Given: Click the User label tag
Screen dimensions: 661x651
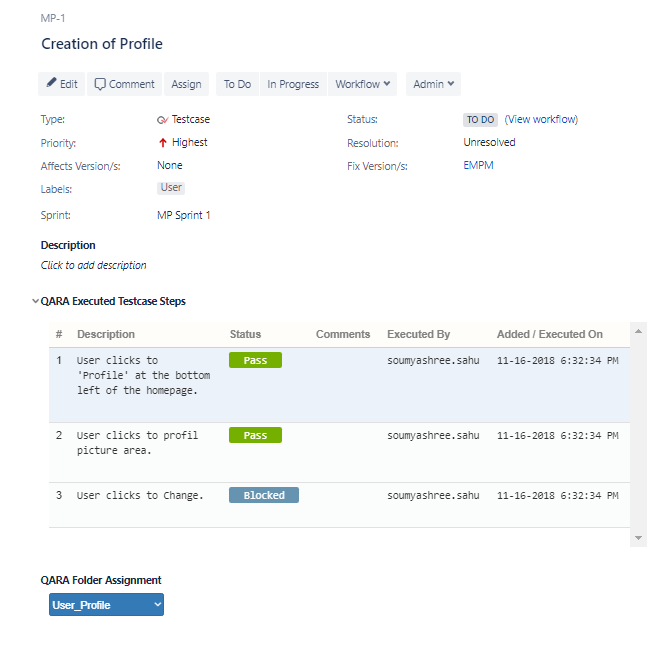Looking at the screenshot, I should [171, 188].
